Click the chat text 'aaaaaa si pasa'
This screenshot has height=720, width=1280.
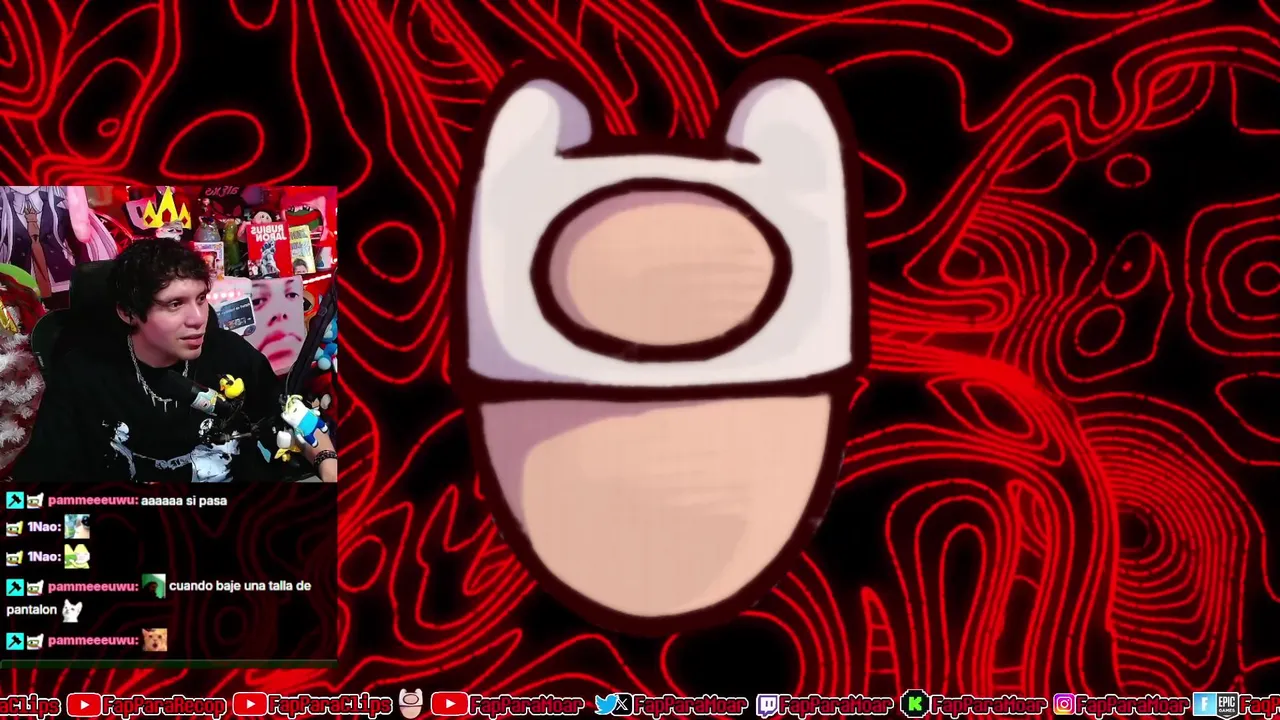[x=184, y=500]
